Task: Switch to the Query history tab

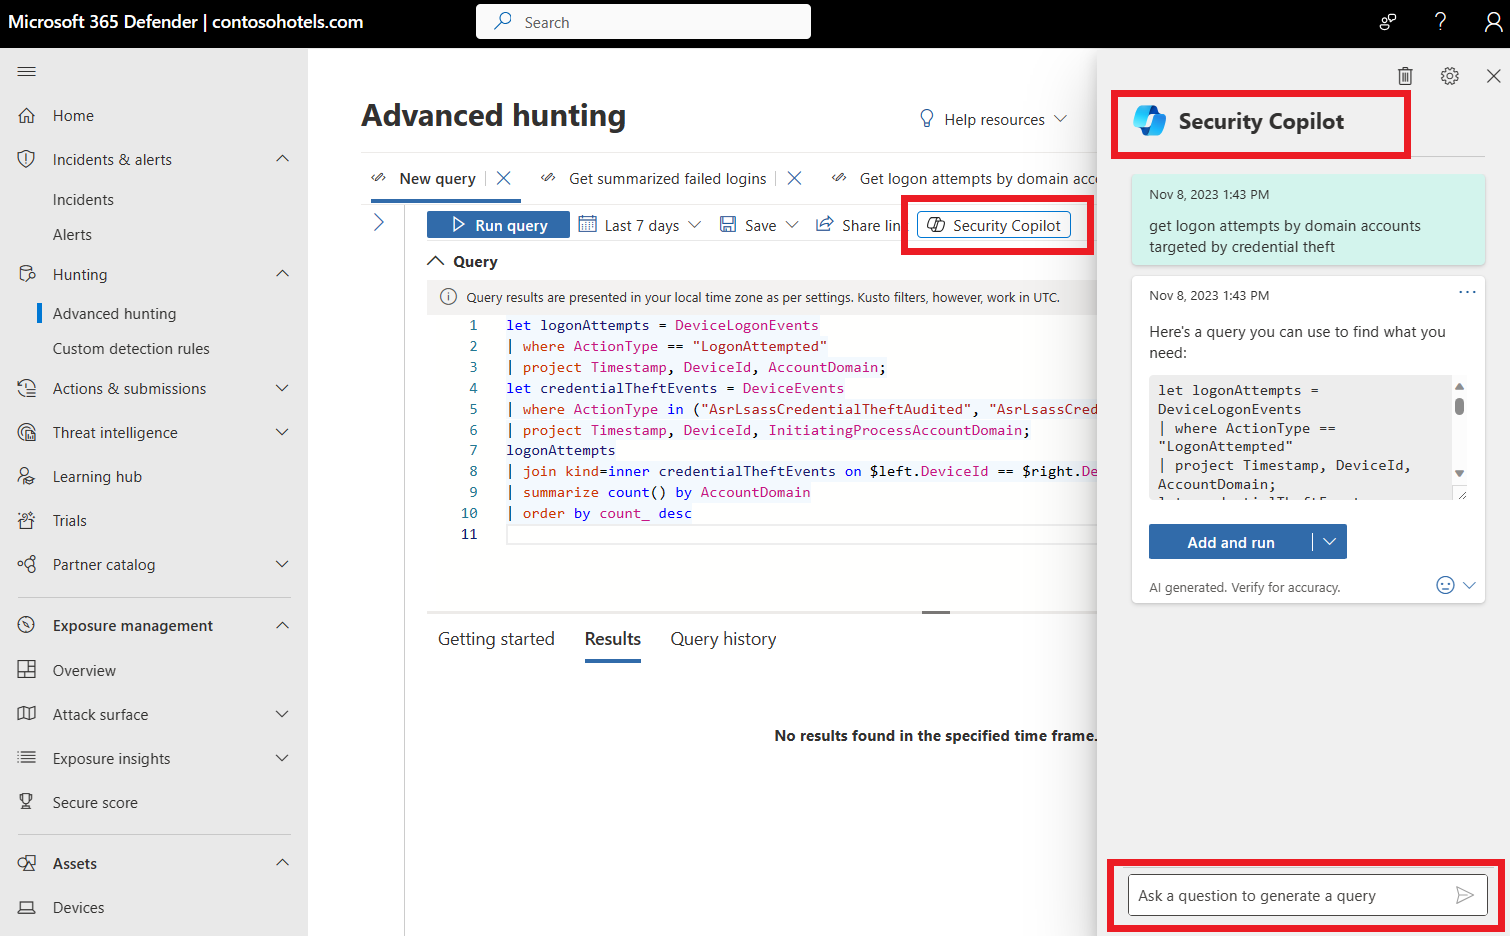Action: click(723, 639)
